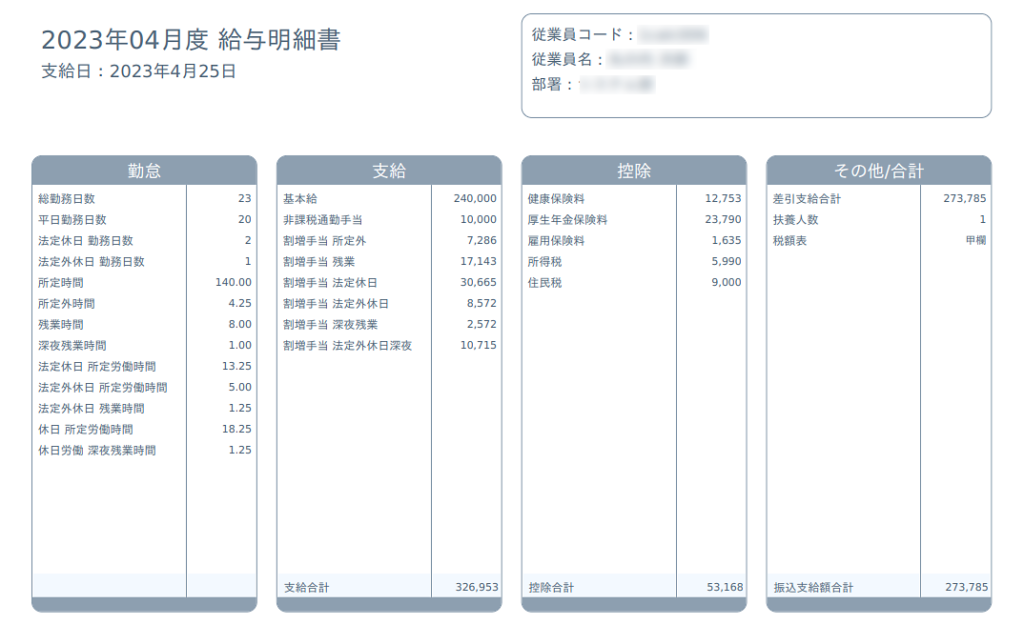
Task: Click the 健康保険料 row label
Action: 556,199
